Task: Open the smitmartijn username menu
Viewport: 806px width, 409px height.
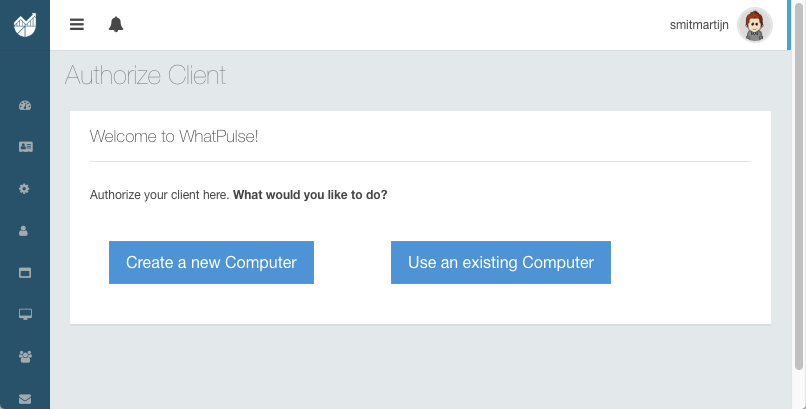Action: tap(699, 25)
